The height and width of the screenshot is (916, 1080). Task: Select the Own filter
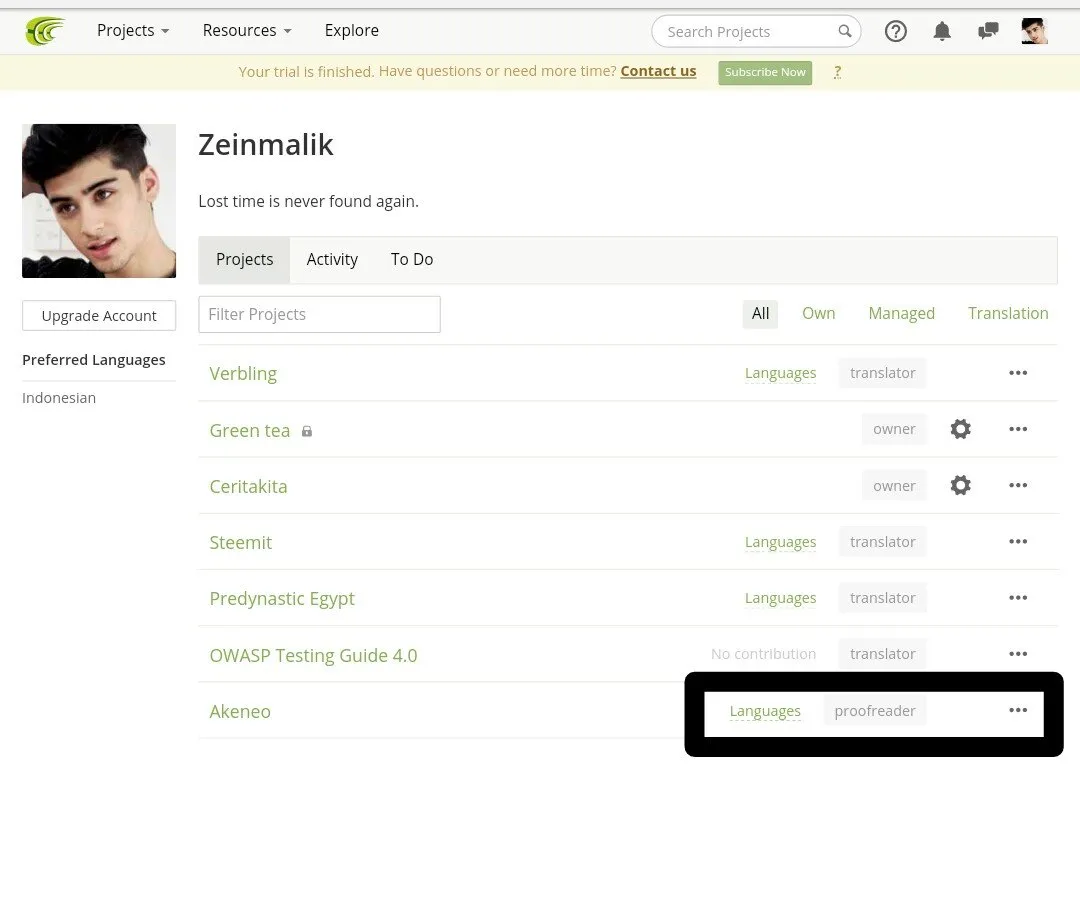(x=818, y=314)
